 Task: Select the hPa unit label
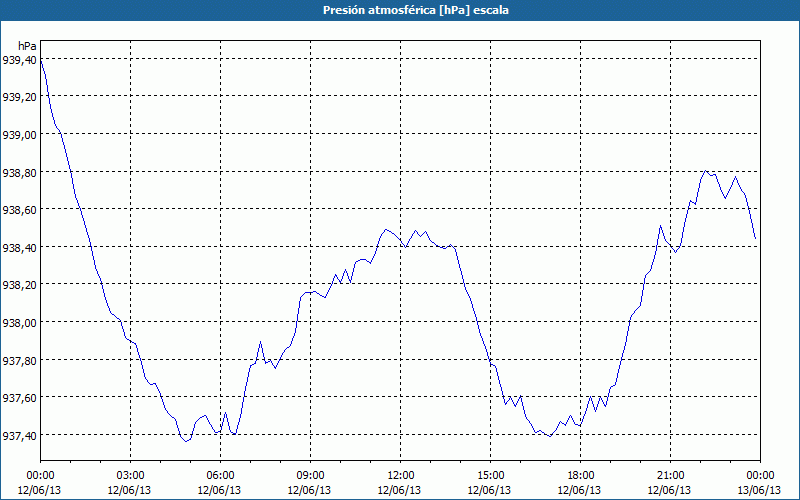click(x=28, y=46)
